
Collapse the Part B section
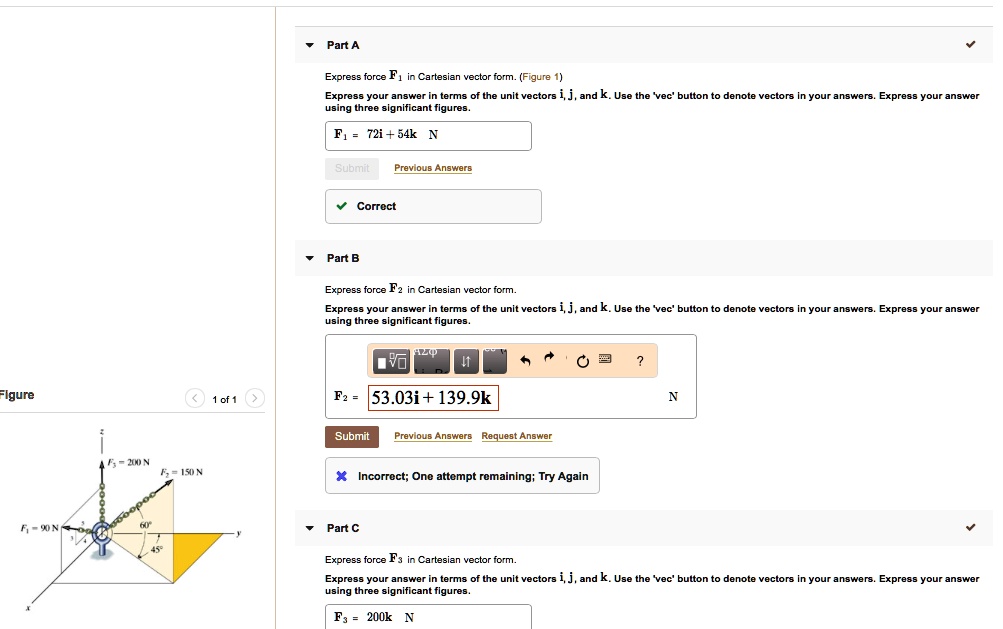309,257
